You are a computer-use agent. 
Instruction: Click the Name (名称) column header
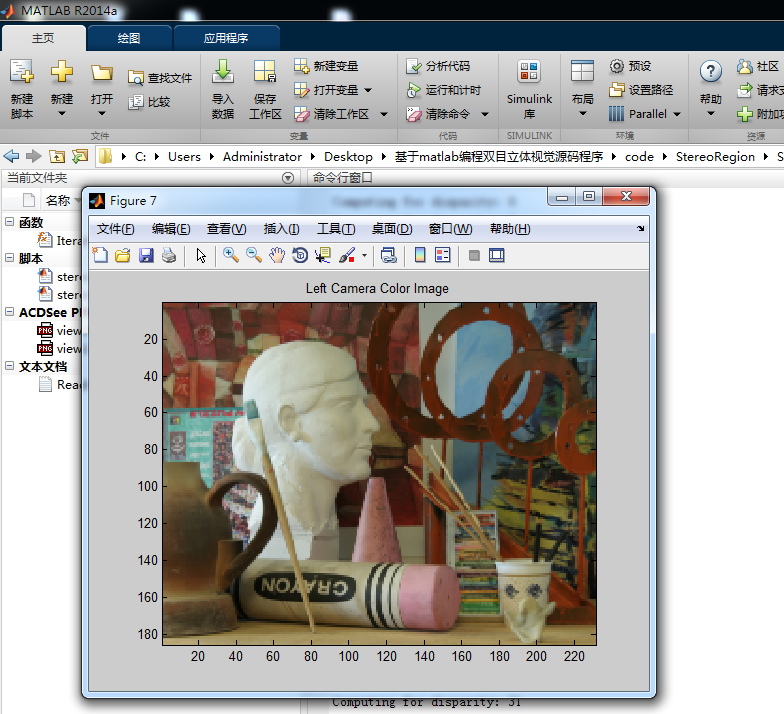58,200
